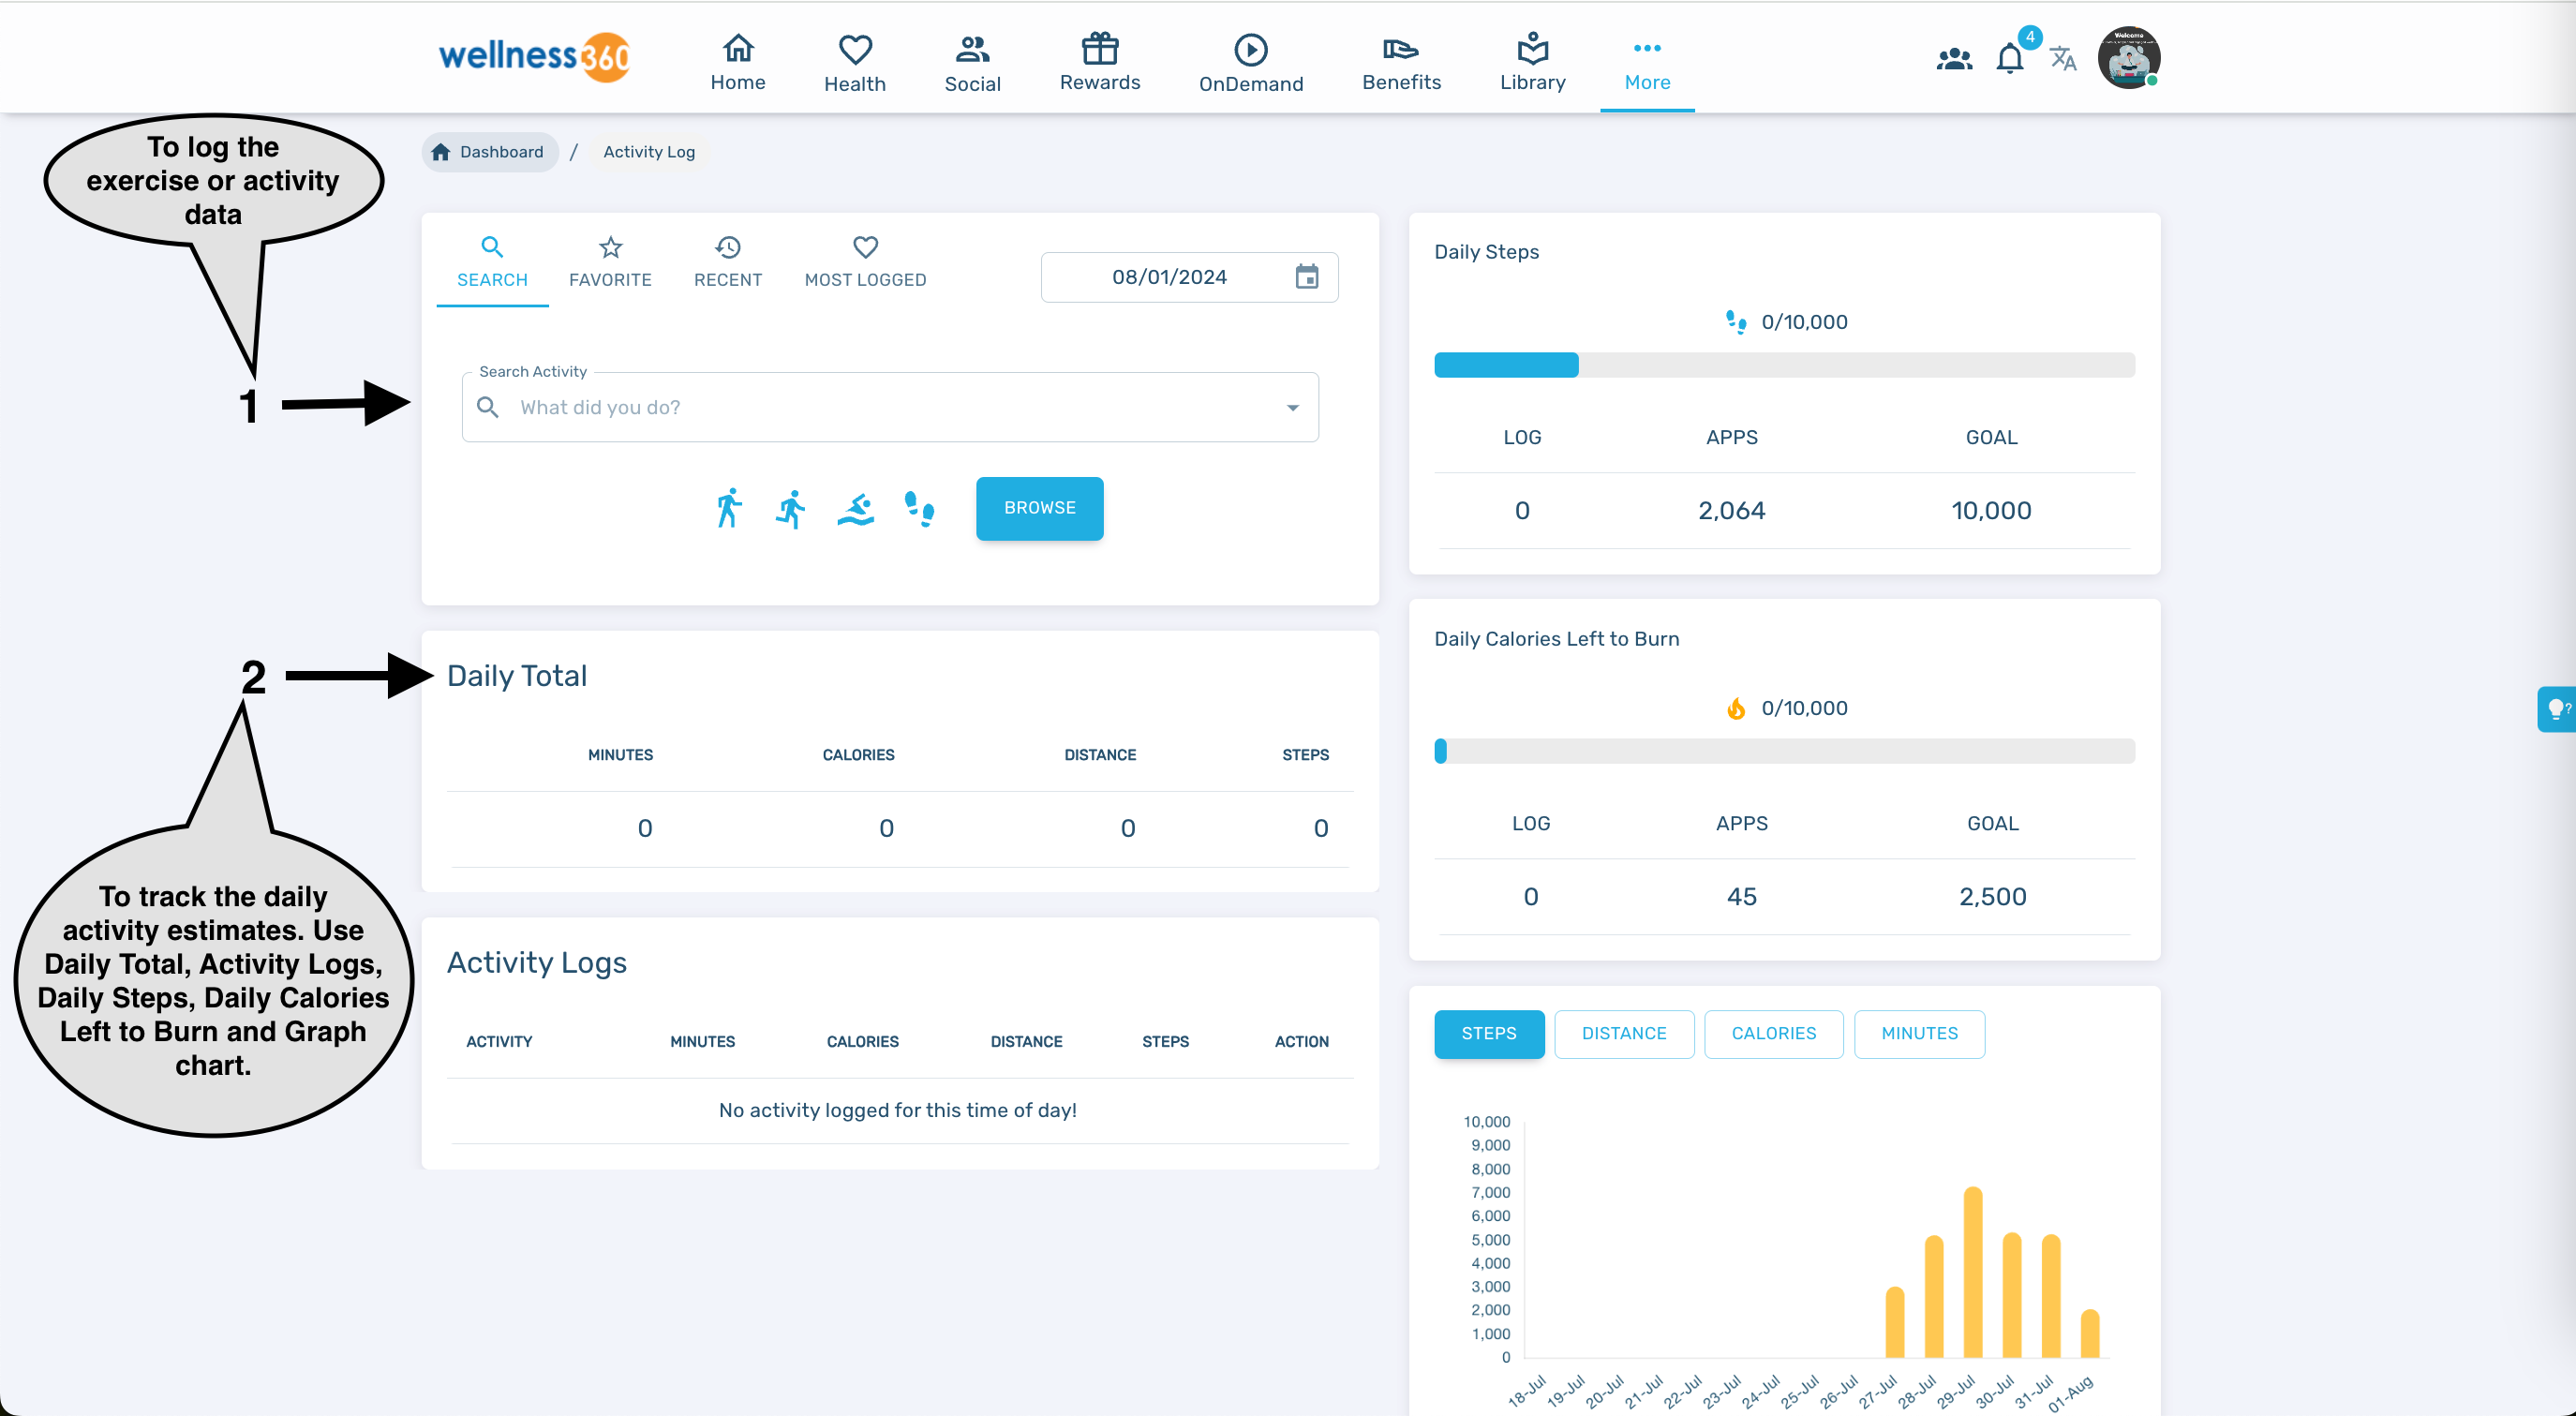Open the help lightbulb side tab
Screen dimensions: 2576x1416
[2557, 709]
